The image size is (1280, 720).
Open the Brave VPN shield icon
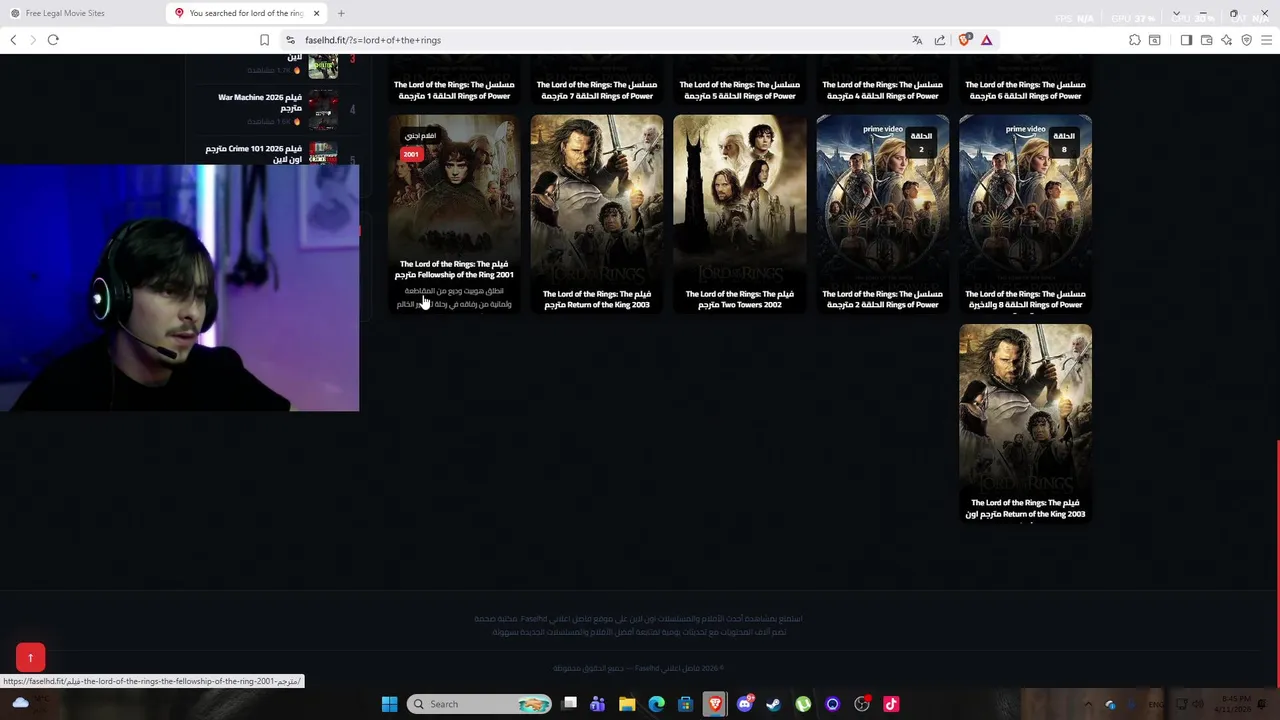coord(1246,40)
